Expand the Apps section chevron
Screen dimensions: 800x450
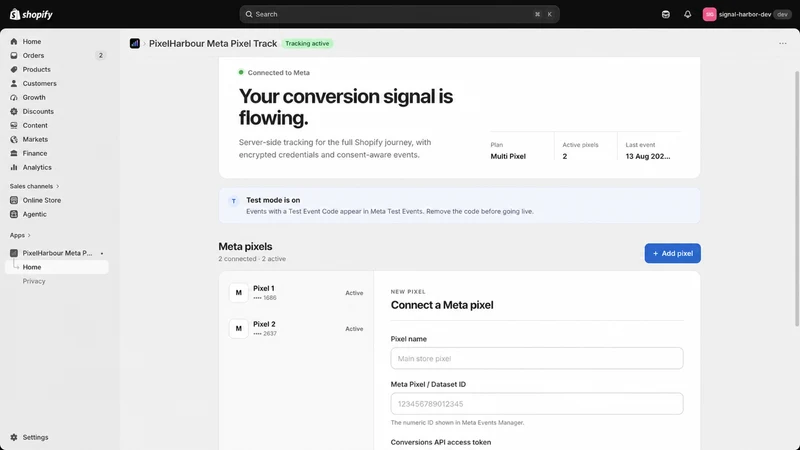(29, 235)
